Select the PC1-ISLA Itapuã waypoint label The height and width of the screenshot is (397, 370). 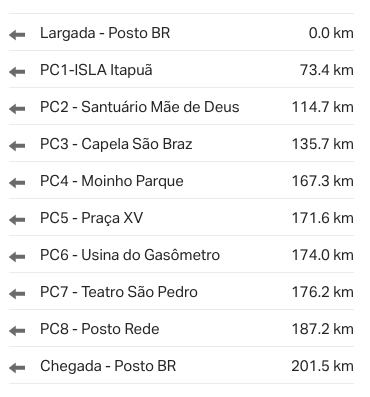coord(96,70)
